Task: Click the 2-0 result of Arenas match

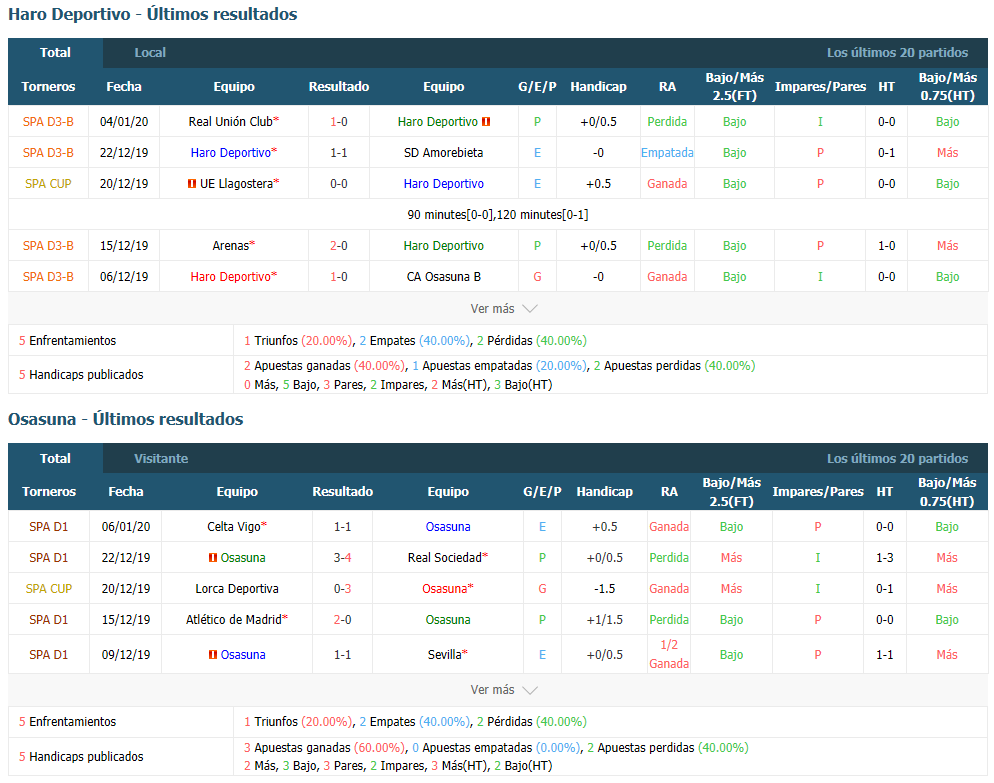Action: 339,246
